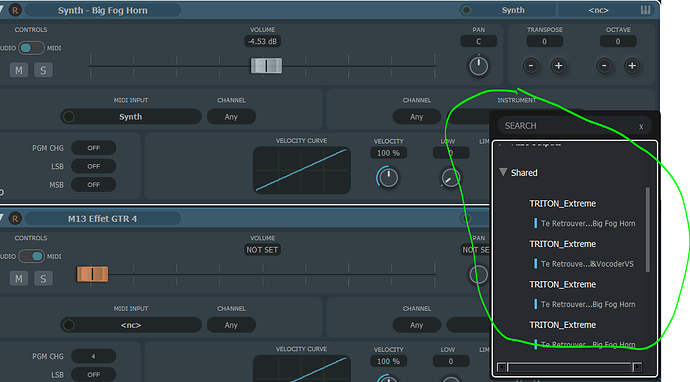The width and height of the screenshot is (690, 382).
Task: Mute the Synth - Big Fog Horn track
Action: (x=19, y=70)
